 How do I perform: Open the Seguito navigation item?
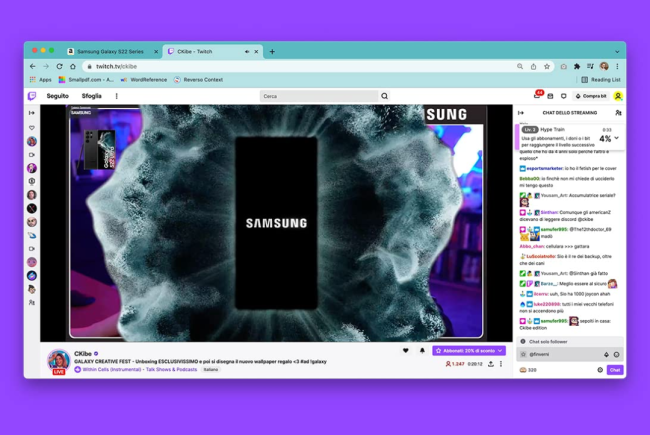coord(58,96)
